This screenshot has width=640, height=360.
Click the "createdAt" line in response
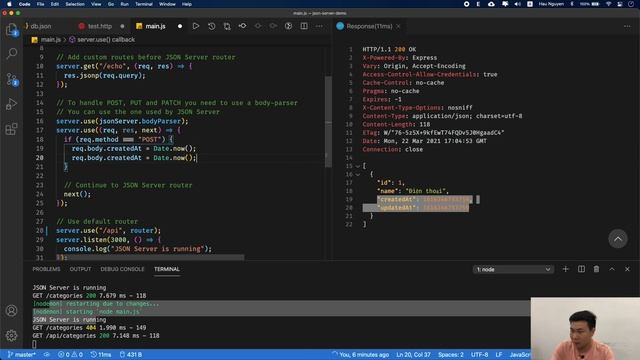tap(424, 199)
